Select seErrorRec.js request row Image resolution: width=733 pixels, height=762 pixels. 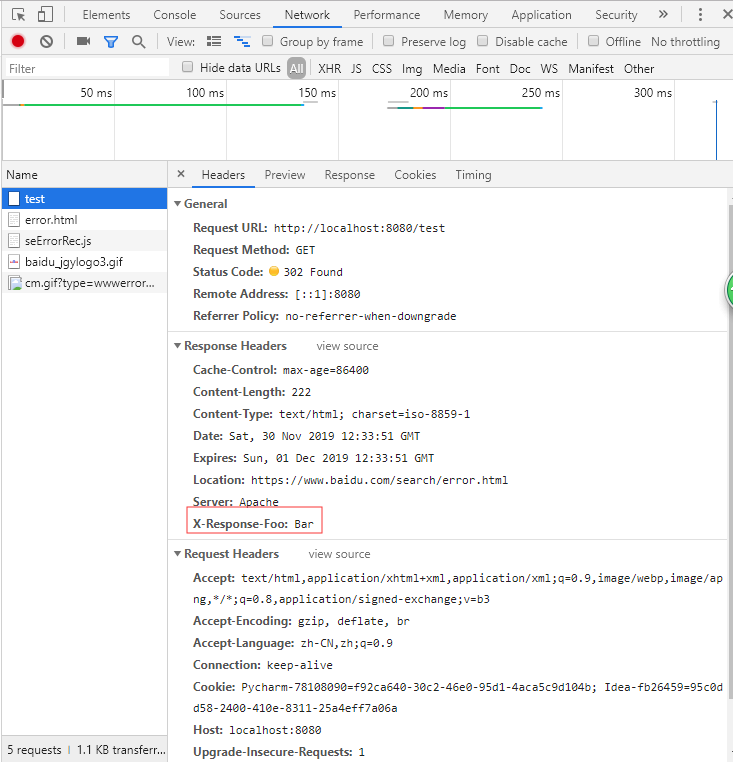(x=85, y=241)
